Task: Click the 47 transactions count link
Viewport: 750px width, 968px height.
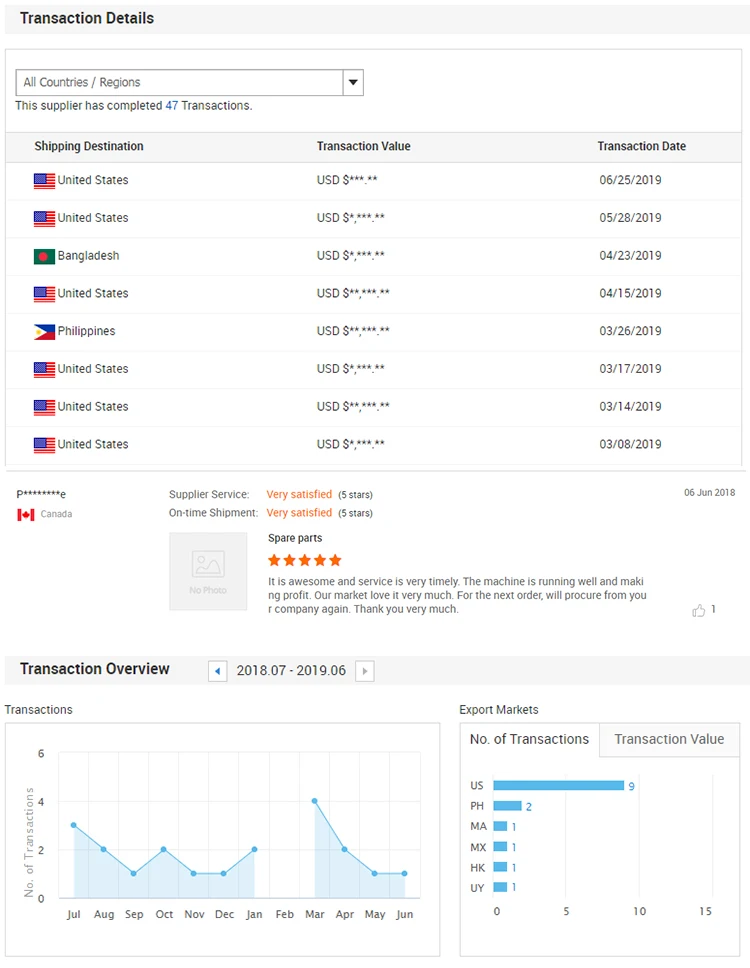Action: coord(172,106)
